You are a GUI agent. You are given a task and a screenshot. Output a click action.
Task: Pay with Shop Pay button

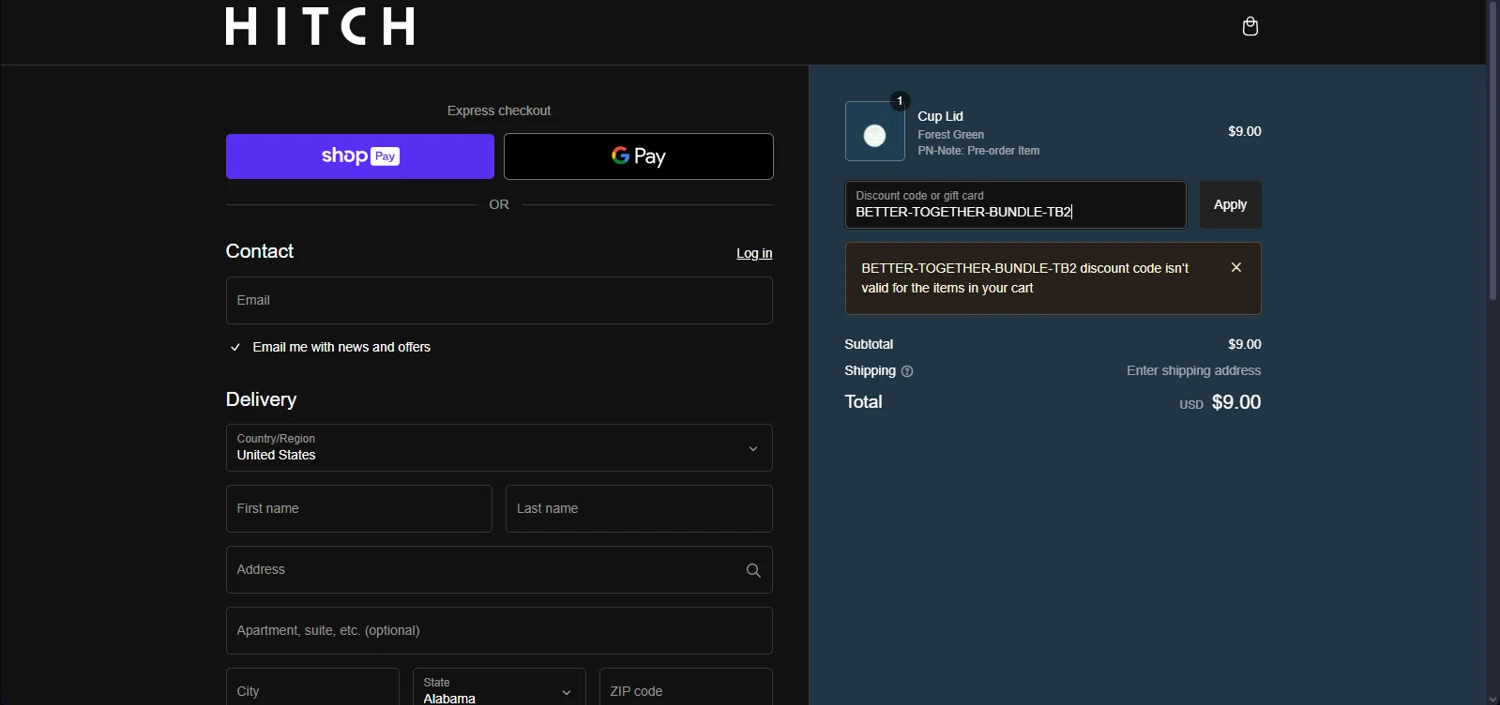tap(360, 156)
